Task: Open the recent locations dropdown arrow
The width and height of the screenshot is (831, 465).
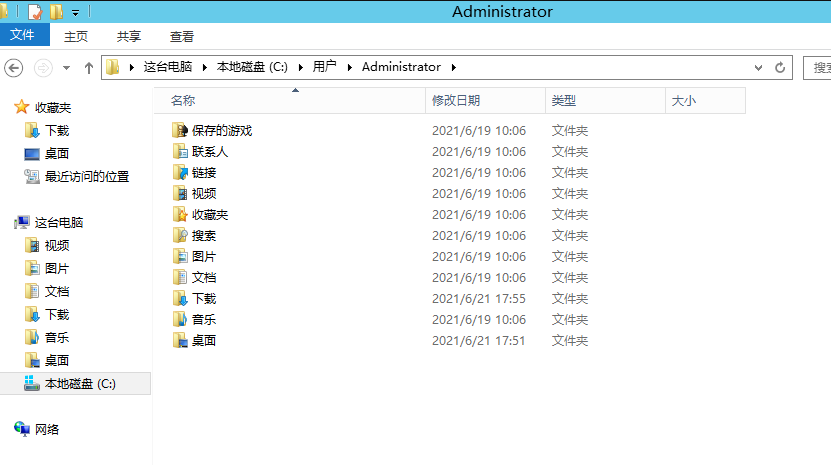Action: pos(67,67)
